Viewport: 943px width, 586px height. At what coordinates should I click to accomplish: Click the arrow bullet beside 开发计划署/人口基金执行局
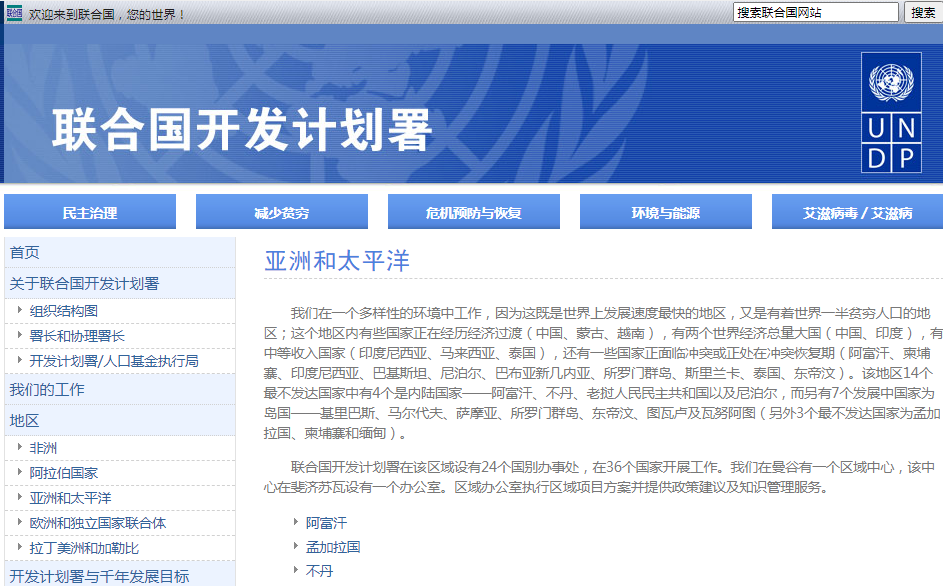pos(19,360)
